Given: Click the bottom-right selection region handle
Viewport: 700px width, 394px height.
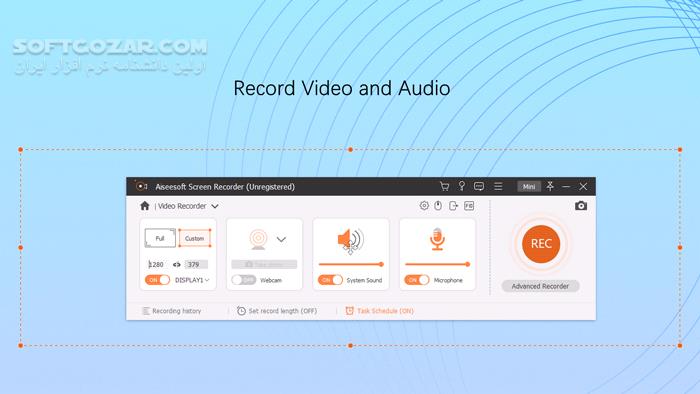Looking at the screenshot, I should (680, 345).
